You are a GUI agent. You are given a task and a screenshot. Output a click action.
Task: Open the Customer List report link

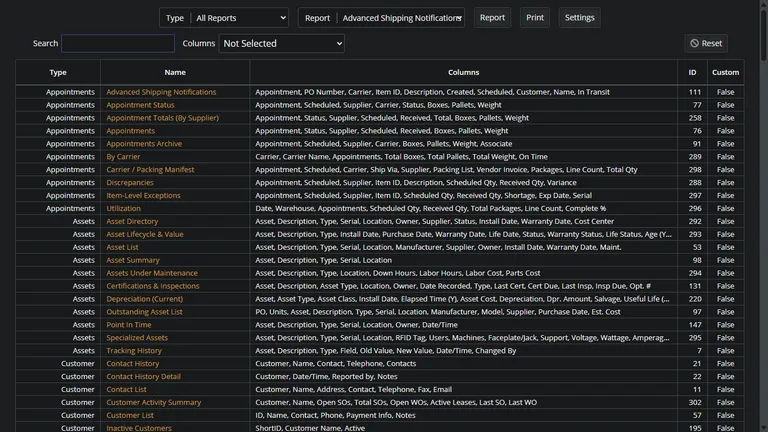click(130, 415)
